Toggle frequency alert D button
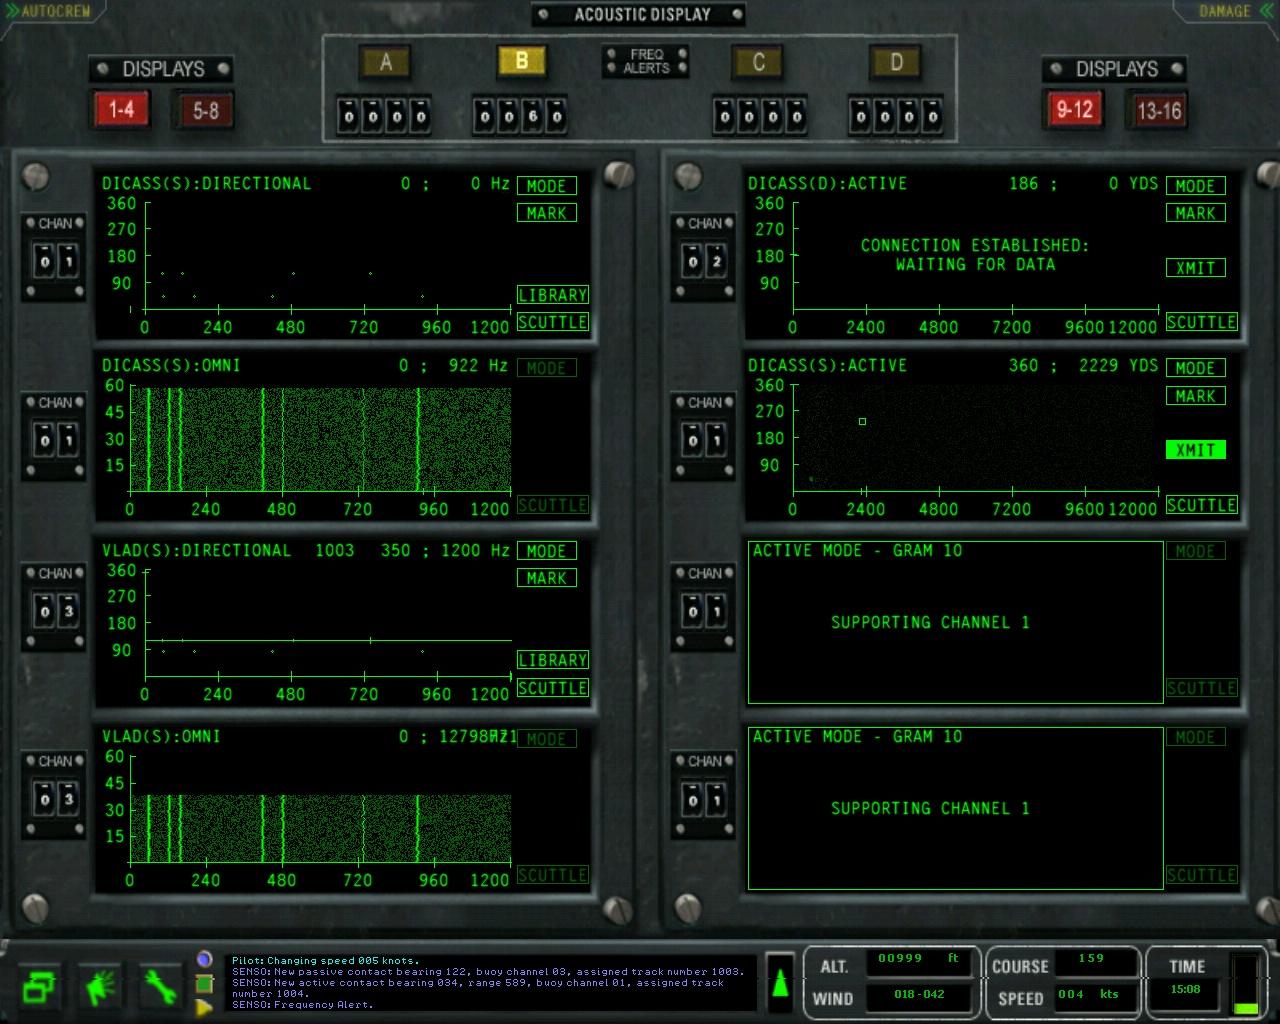Image resolution: width=1280 pixels, height=1024 pixels. click(x=896, y=62)
